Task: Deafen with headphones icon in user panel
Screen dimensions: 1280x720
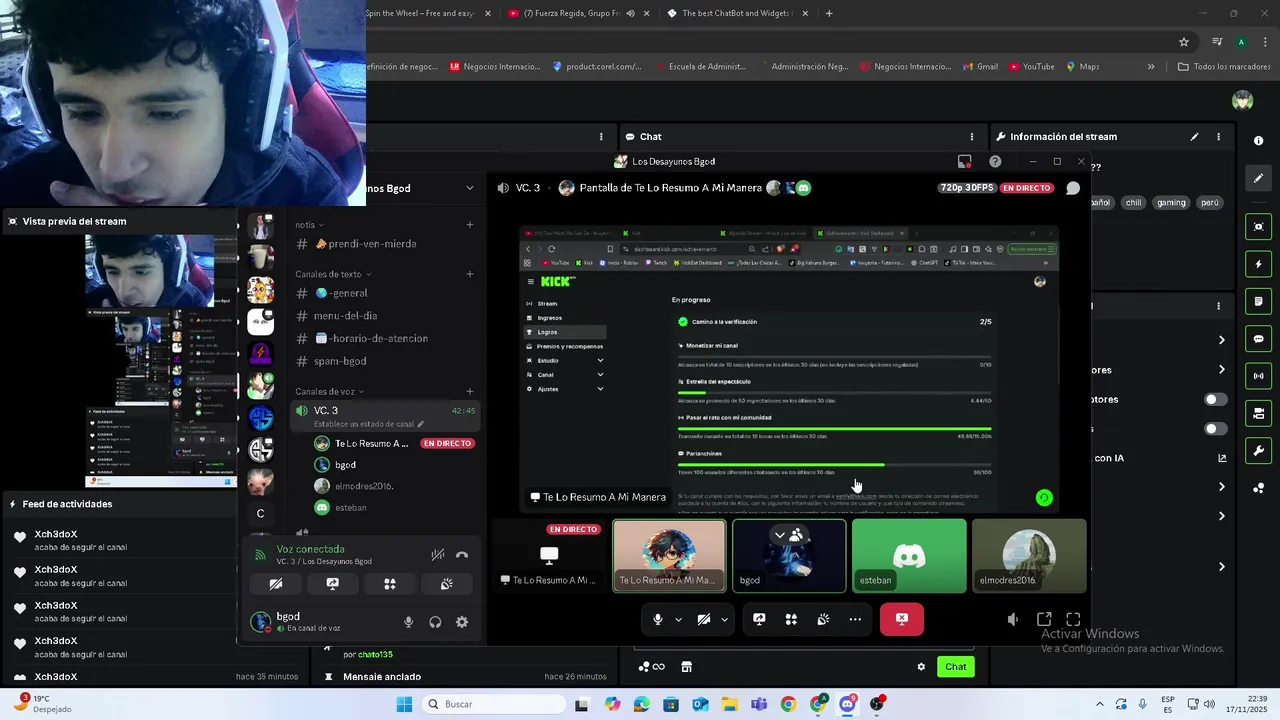Action: (x=435, y=622)
